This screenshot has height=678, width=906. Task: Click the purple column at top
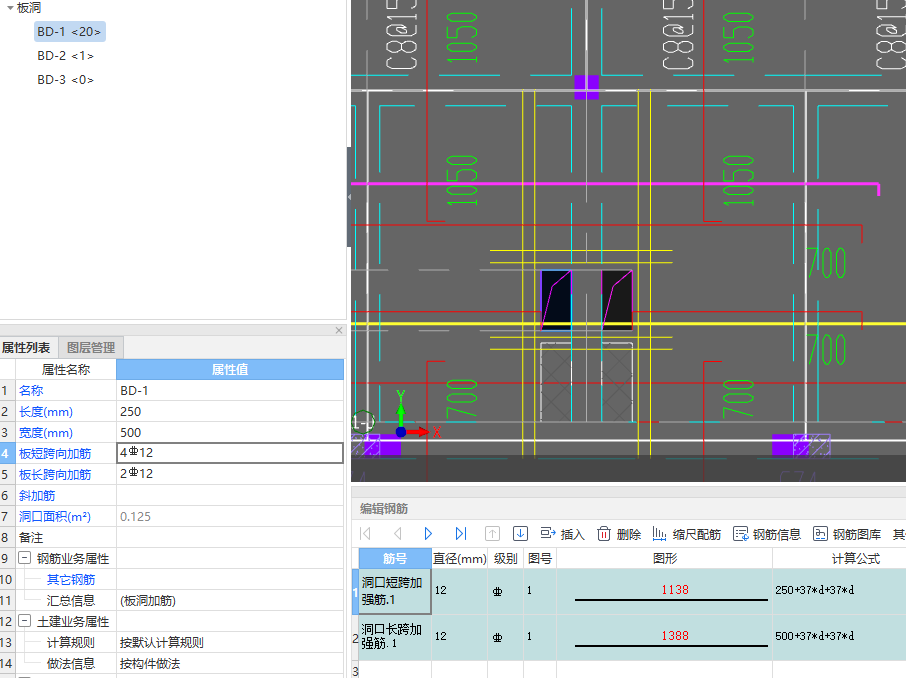pyautogui.click(x=586, y=87)
